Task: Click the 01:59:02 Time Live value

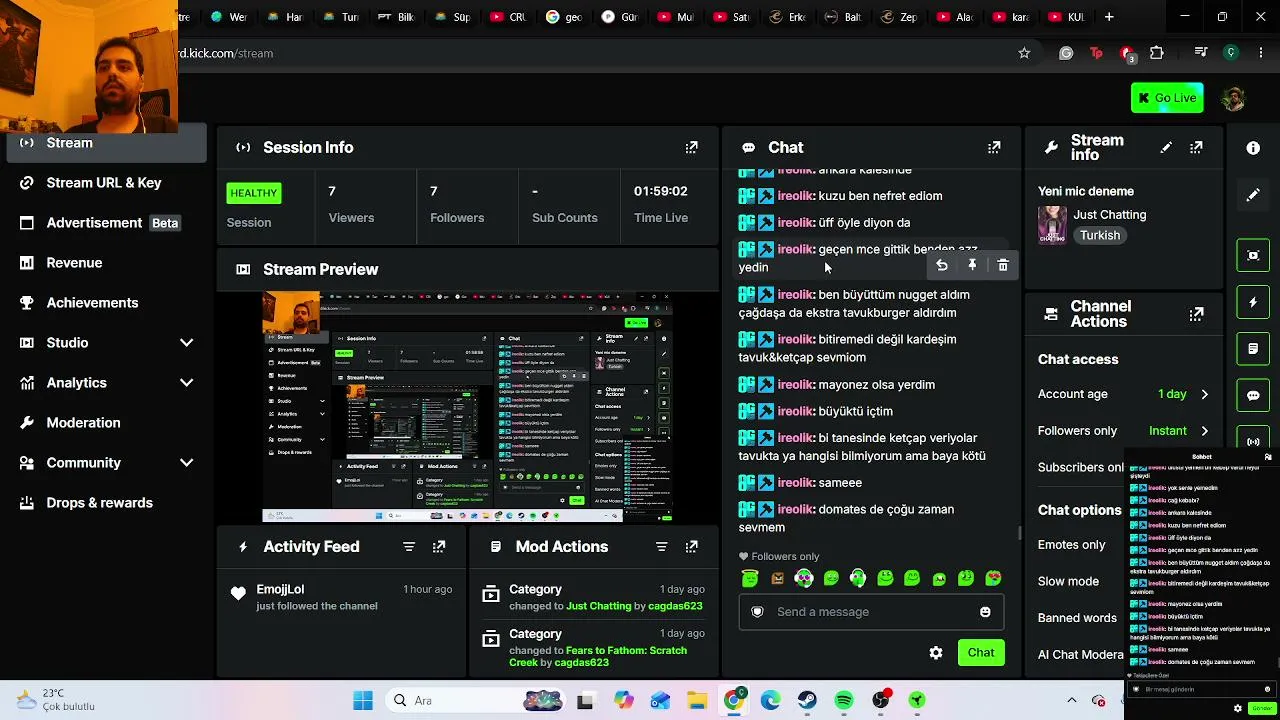Action: click(x=660, y=191)
